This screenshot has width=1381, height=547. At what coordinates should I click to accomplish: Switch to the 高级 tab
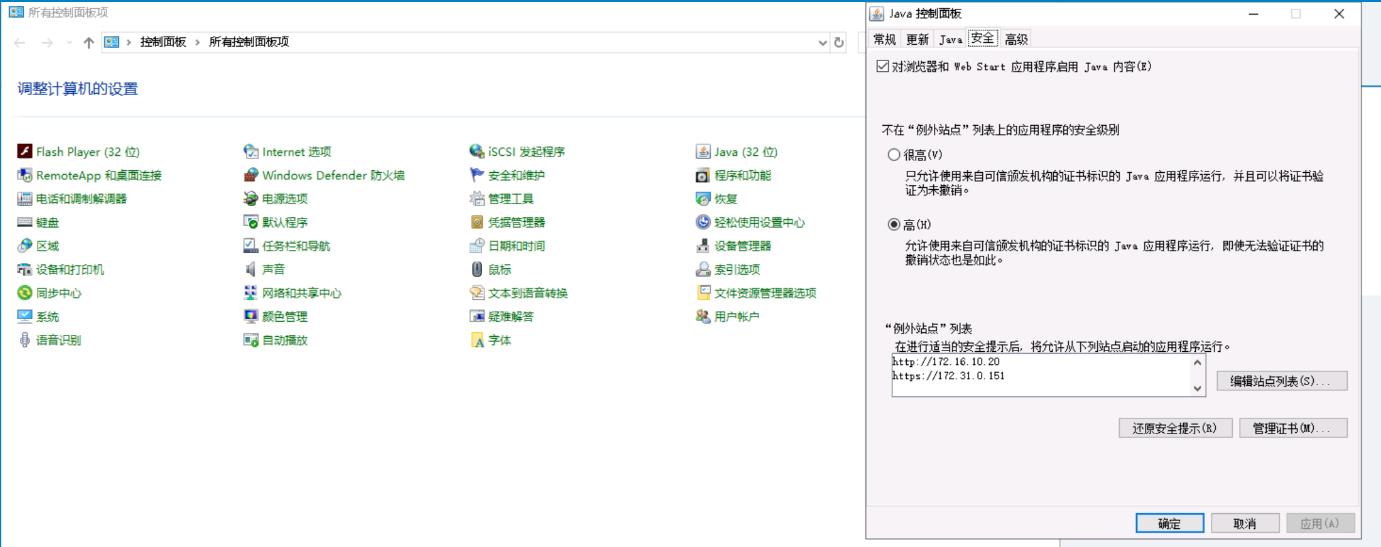coord(1016,39)
